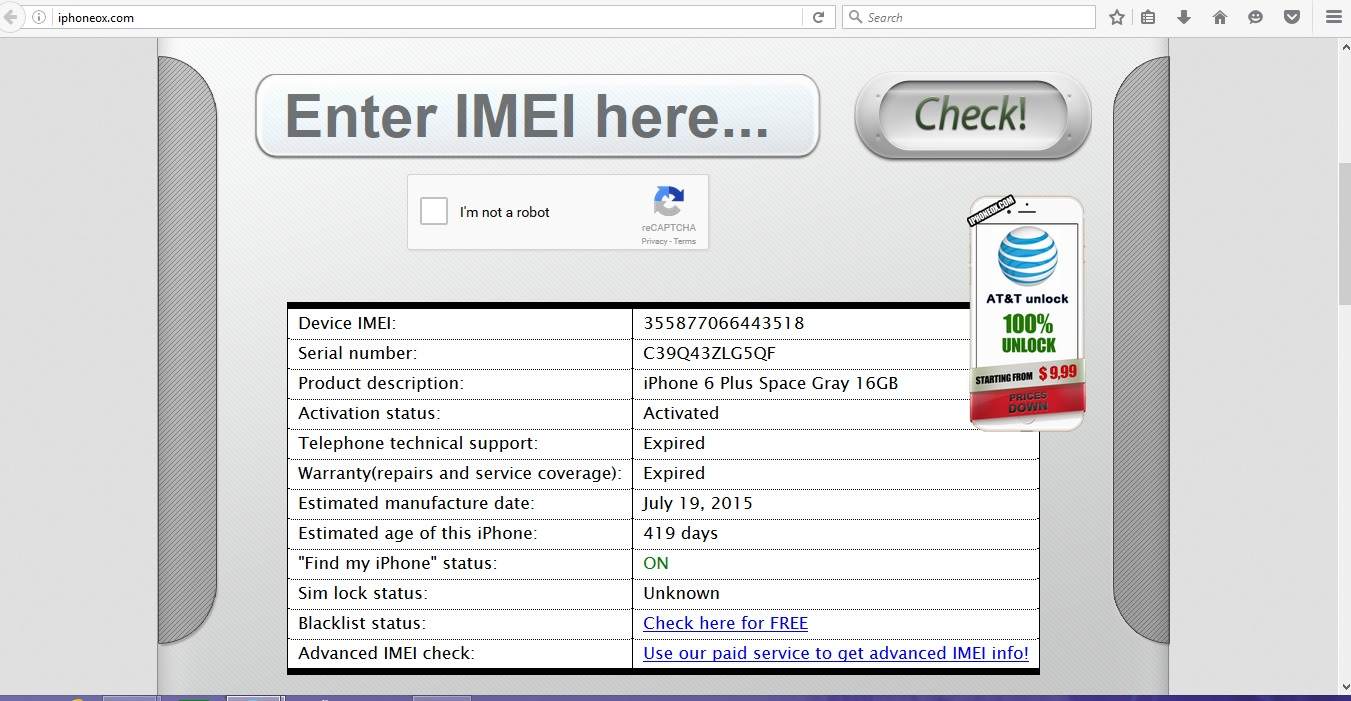The height and width of the screenshot is (701, 1351).
Task: Click iPhone 6 Plus Space Gray 16GB text
Action: [x=770, y=383]
